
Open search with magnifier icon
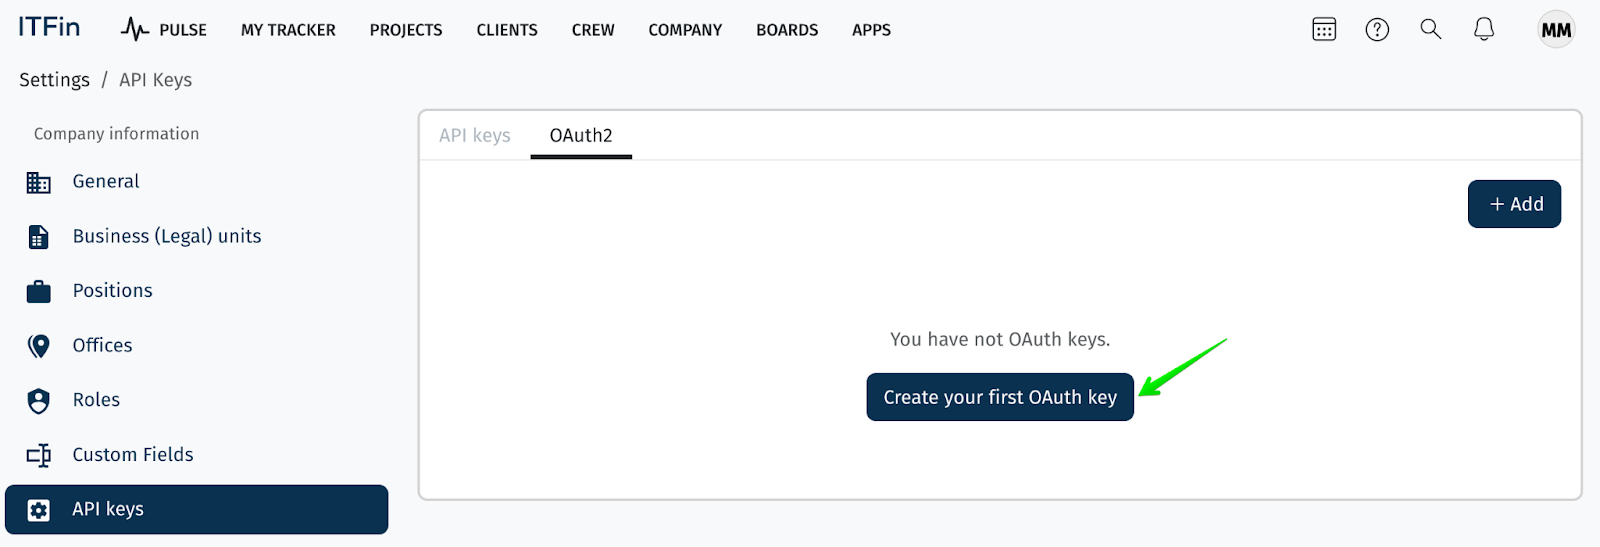(1431, 29)
